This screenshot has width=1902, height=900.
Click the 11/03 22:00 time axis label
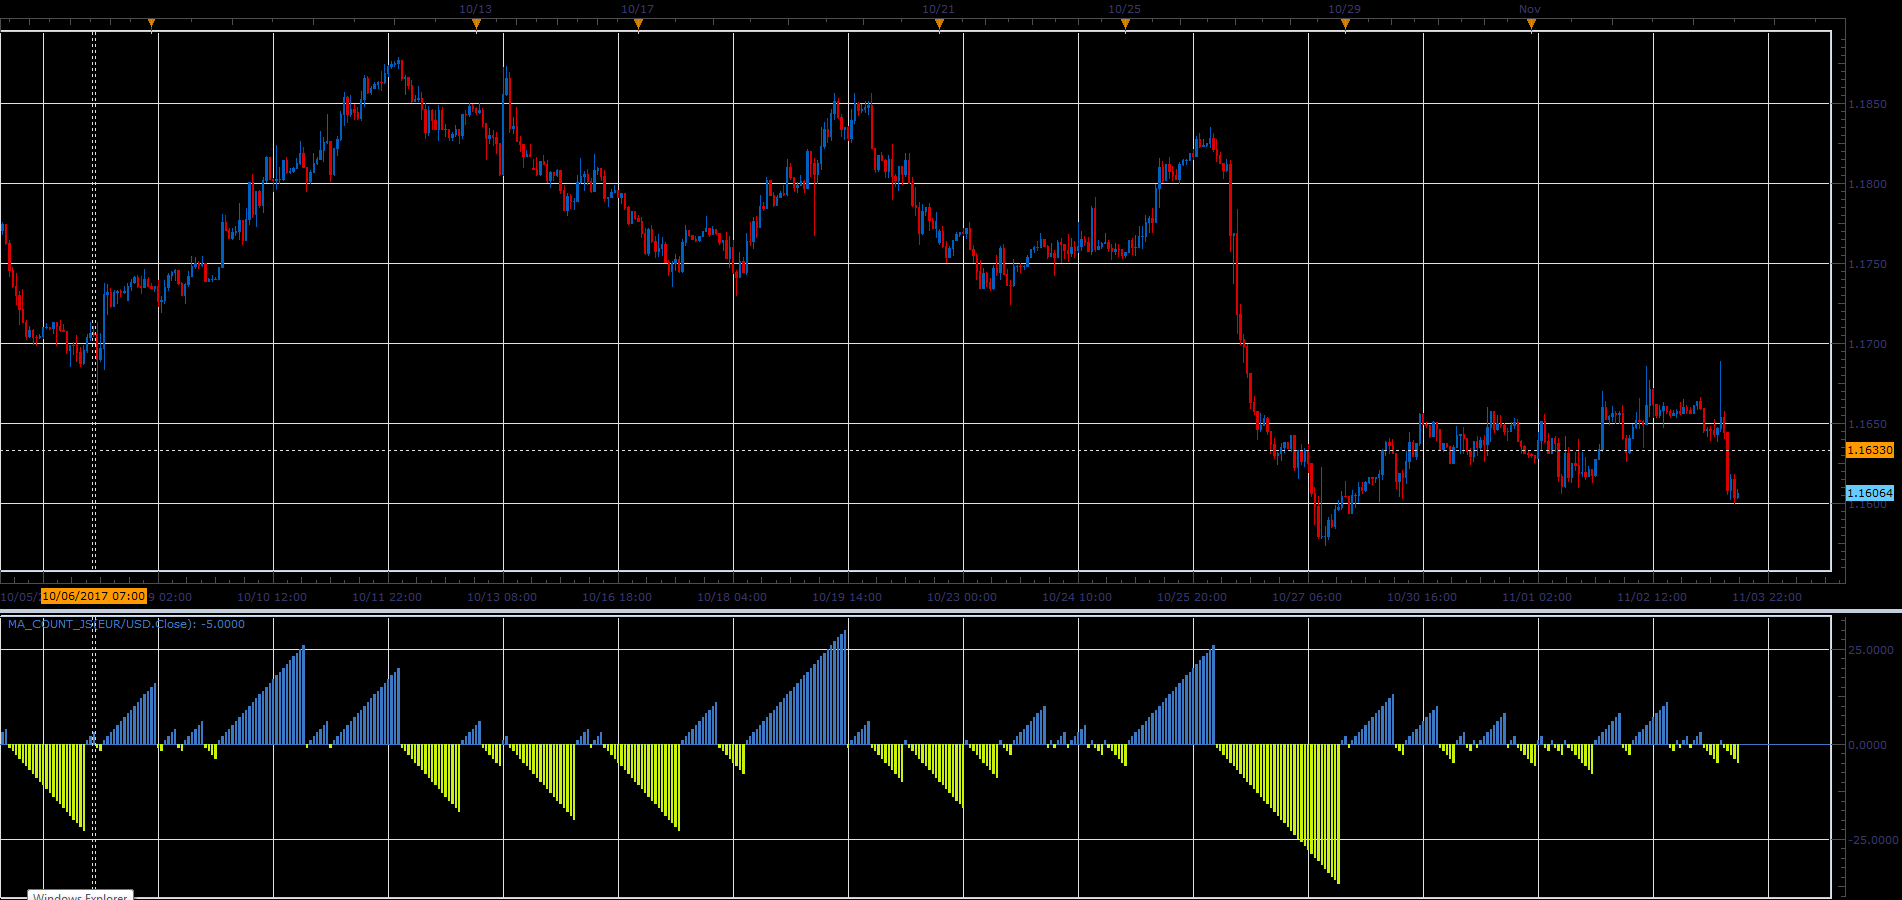[x=1767, y=597]
